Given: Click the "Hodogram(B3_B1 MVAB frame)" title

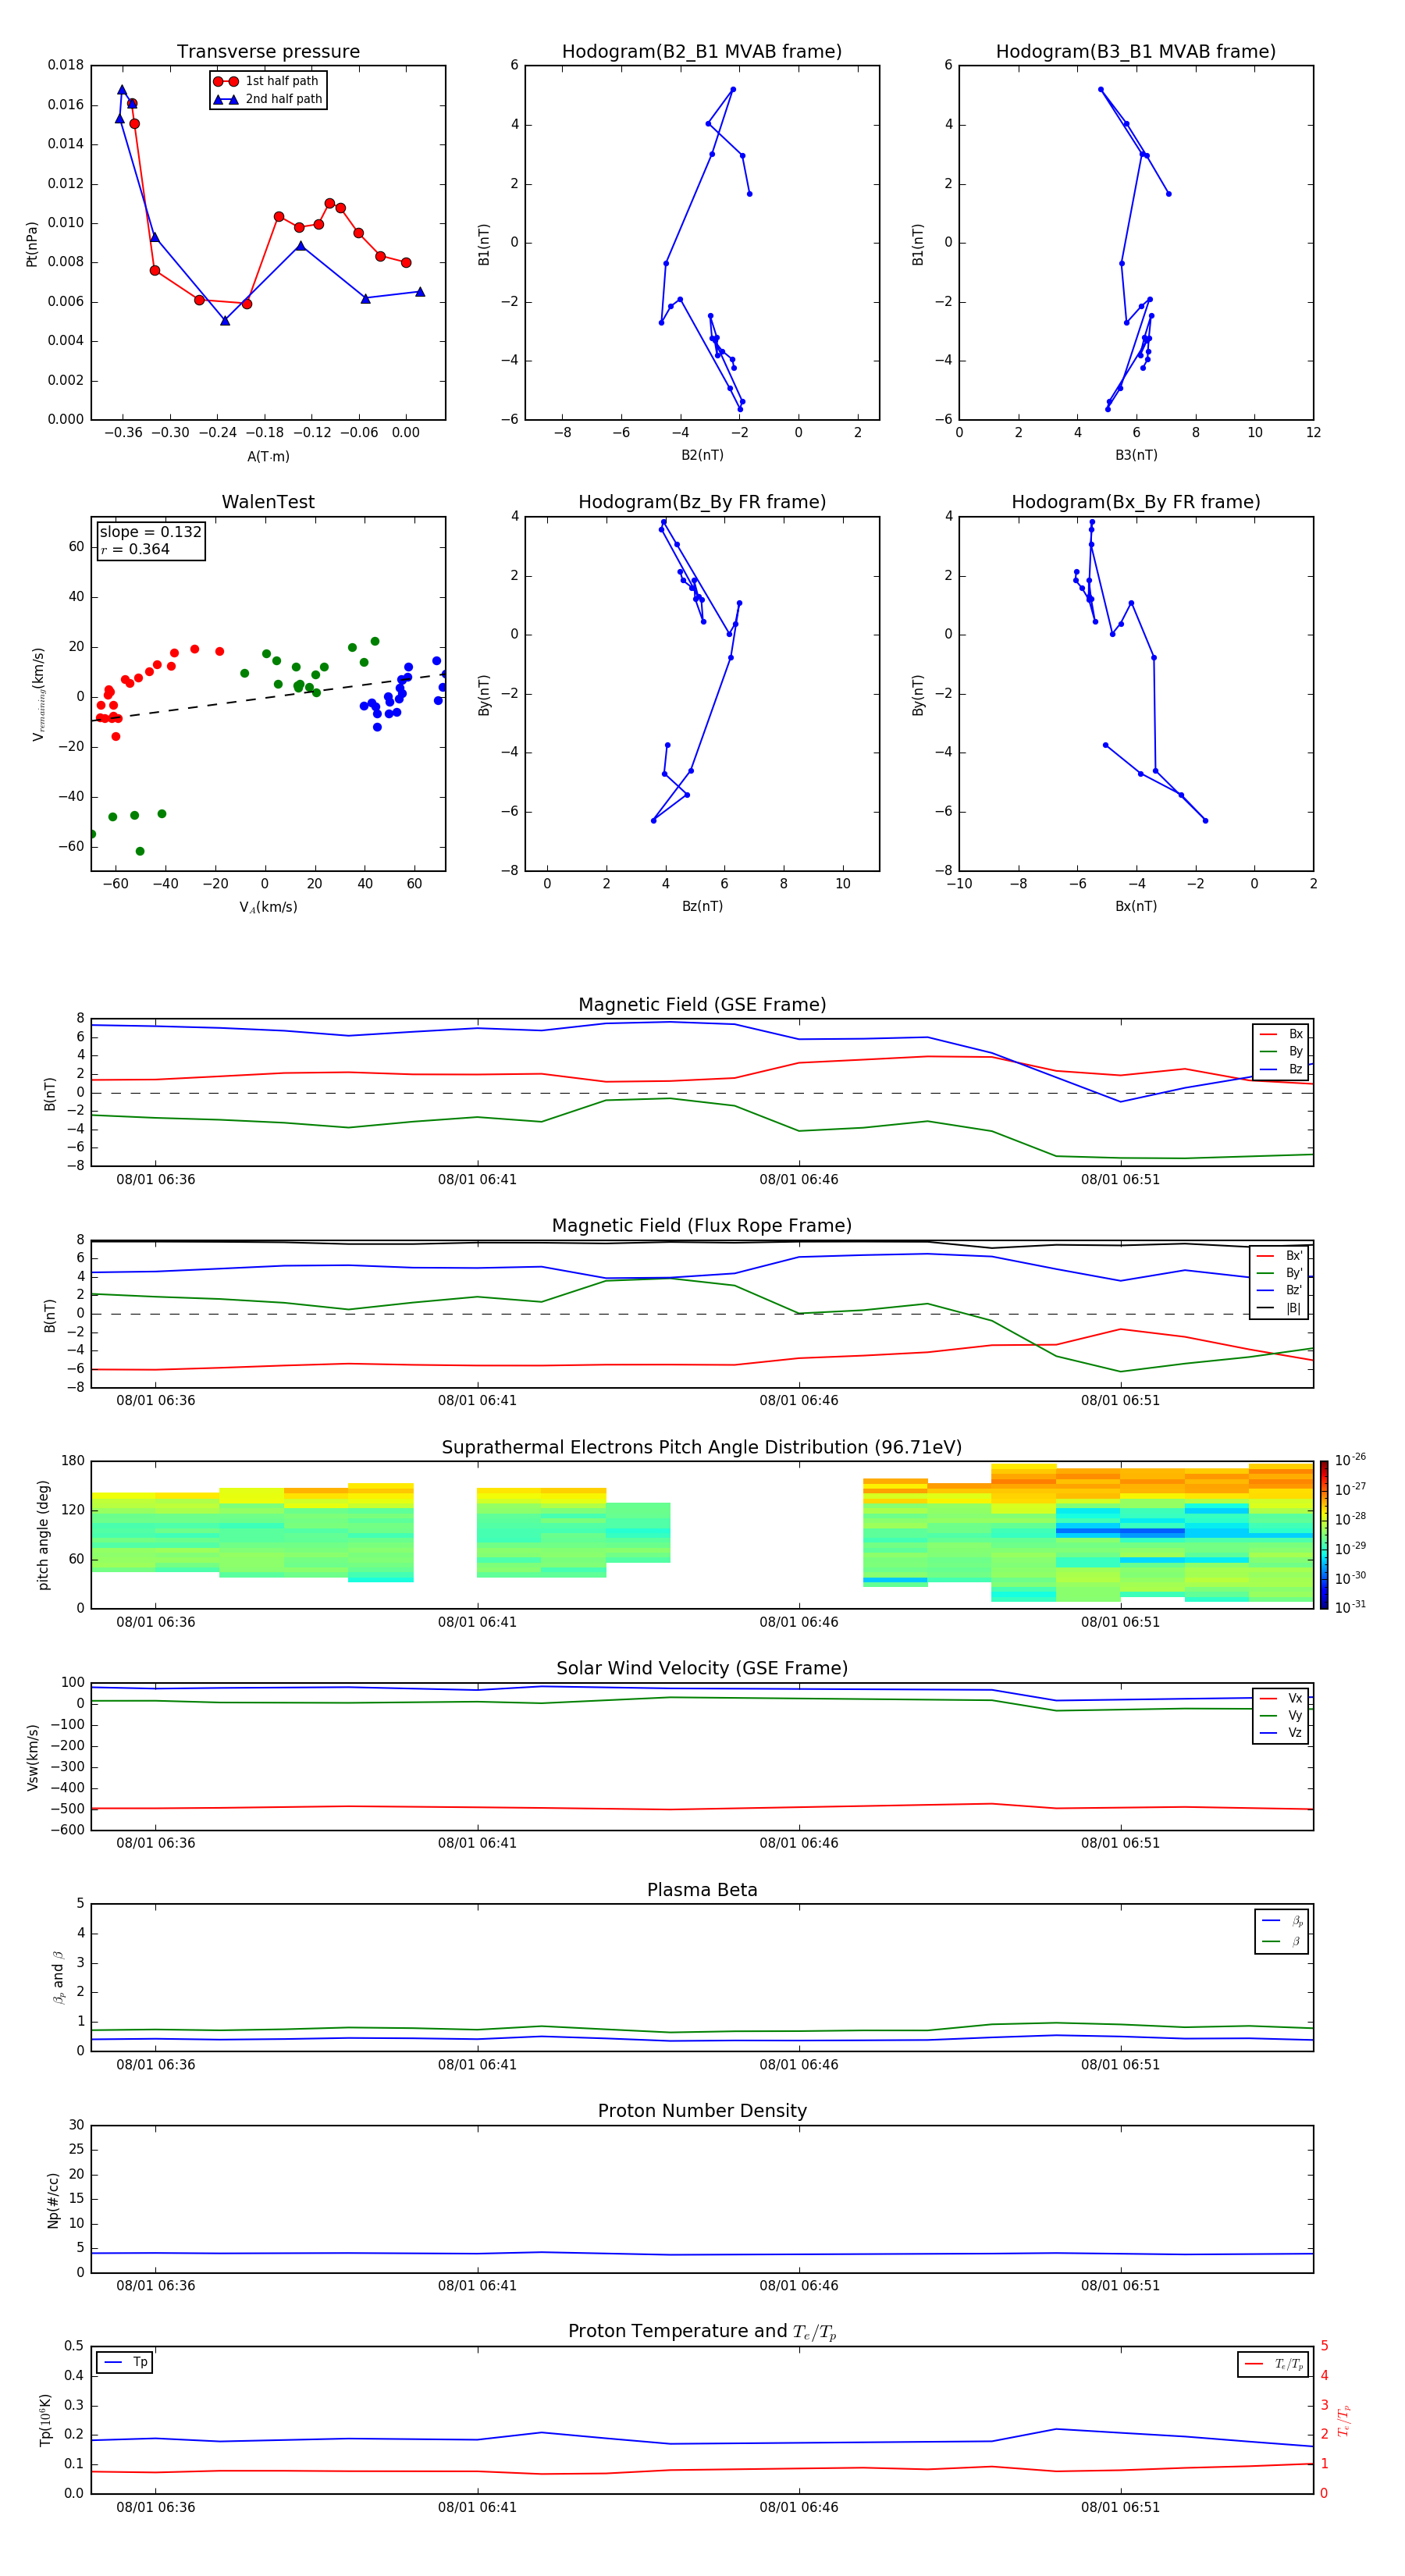Looking at the screenshot, I should point(1136,52).
